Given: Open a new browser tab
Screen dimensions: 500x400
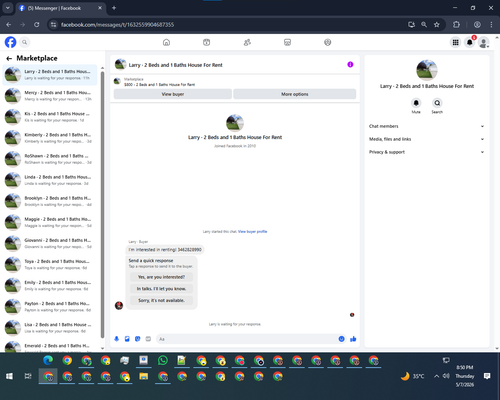Looking at the screenshot, I should click(114, 8).
